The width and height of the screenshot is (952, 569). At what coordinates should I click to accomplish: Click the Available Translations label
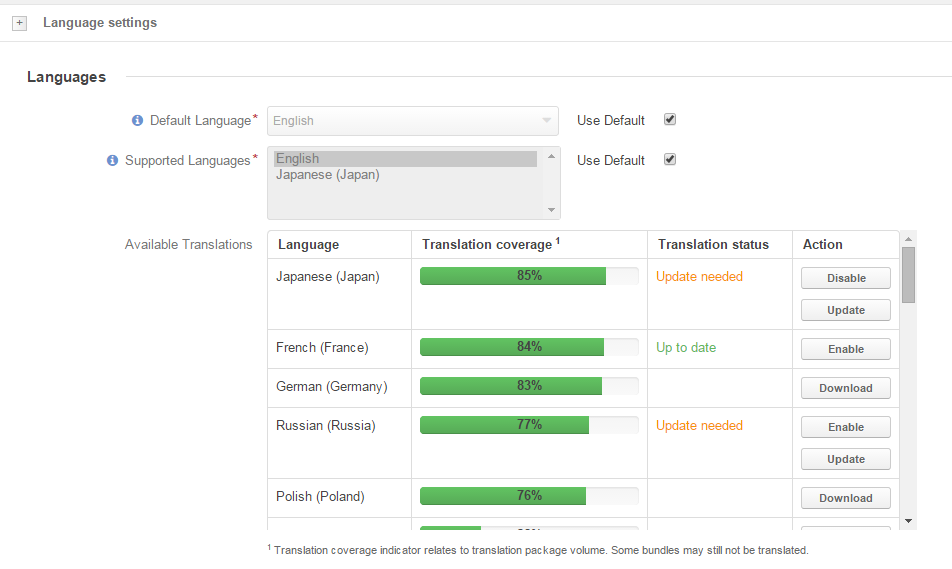(x=188, y=245)
